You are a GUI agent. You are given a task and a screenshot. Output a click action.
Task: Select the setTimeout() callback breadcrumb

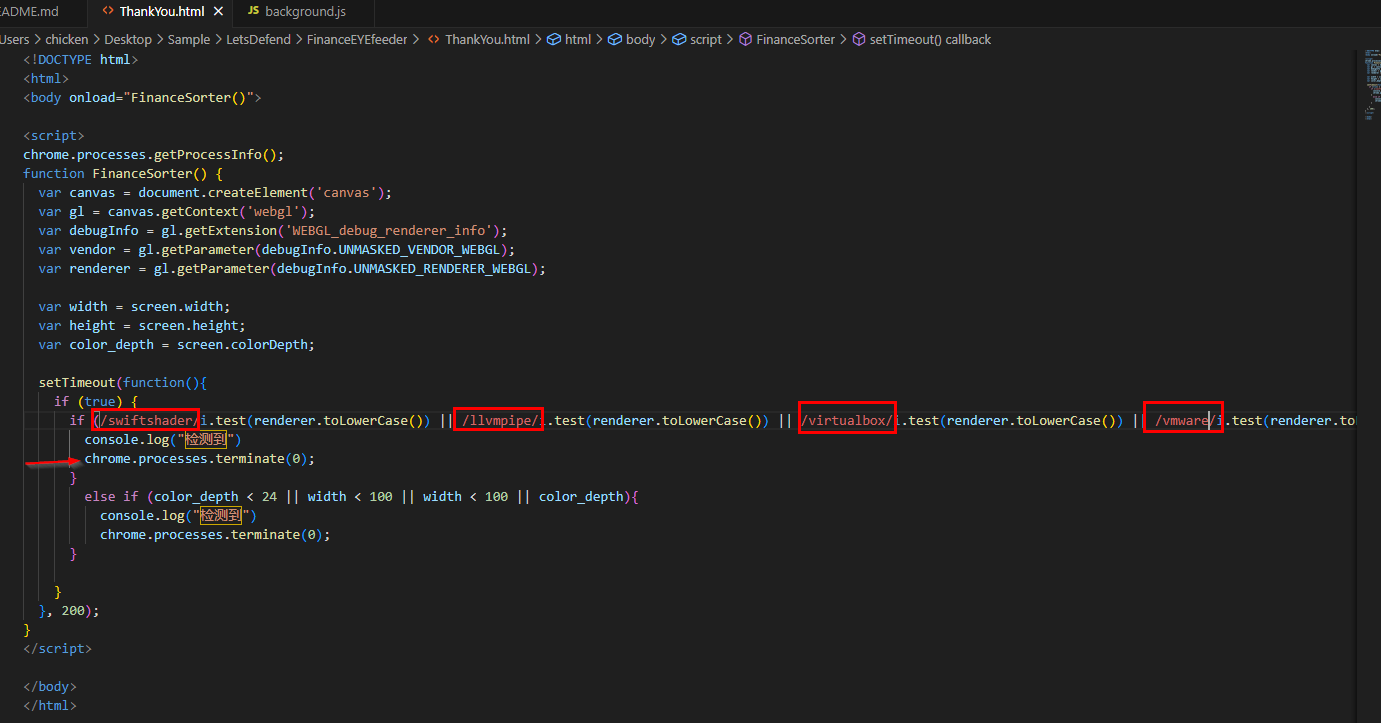(930, 40)
